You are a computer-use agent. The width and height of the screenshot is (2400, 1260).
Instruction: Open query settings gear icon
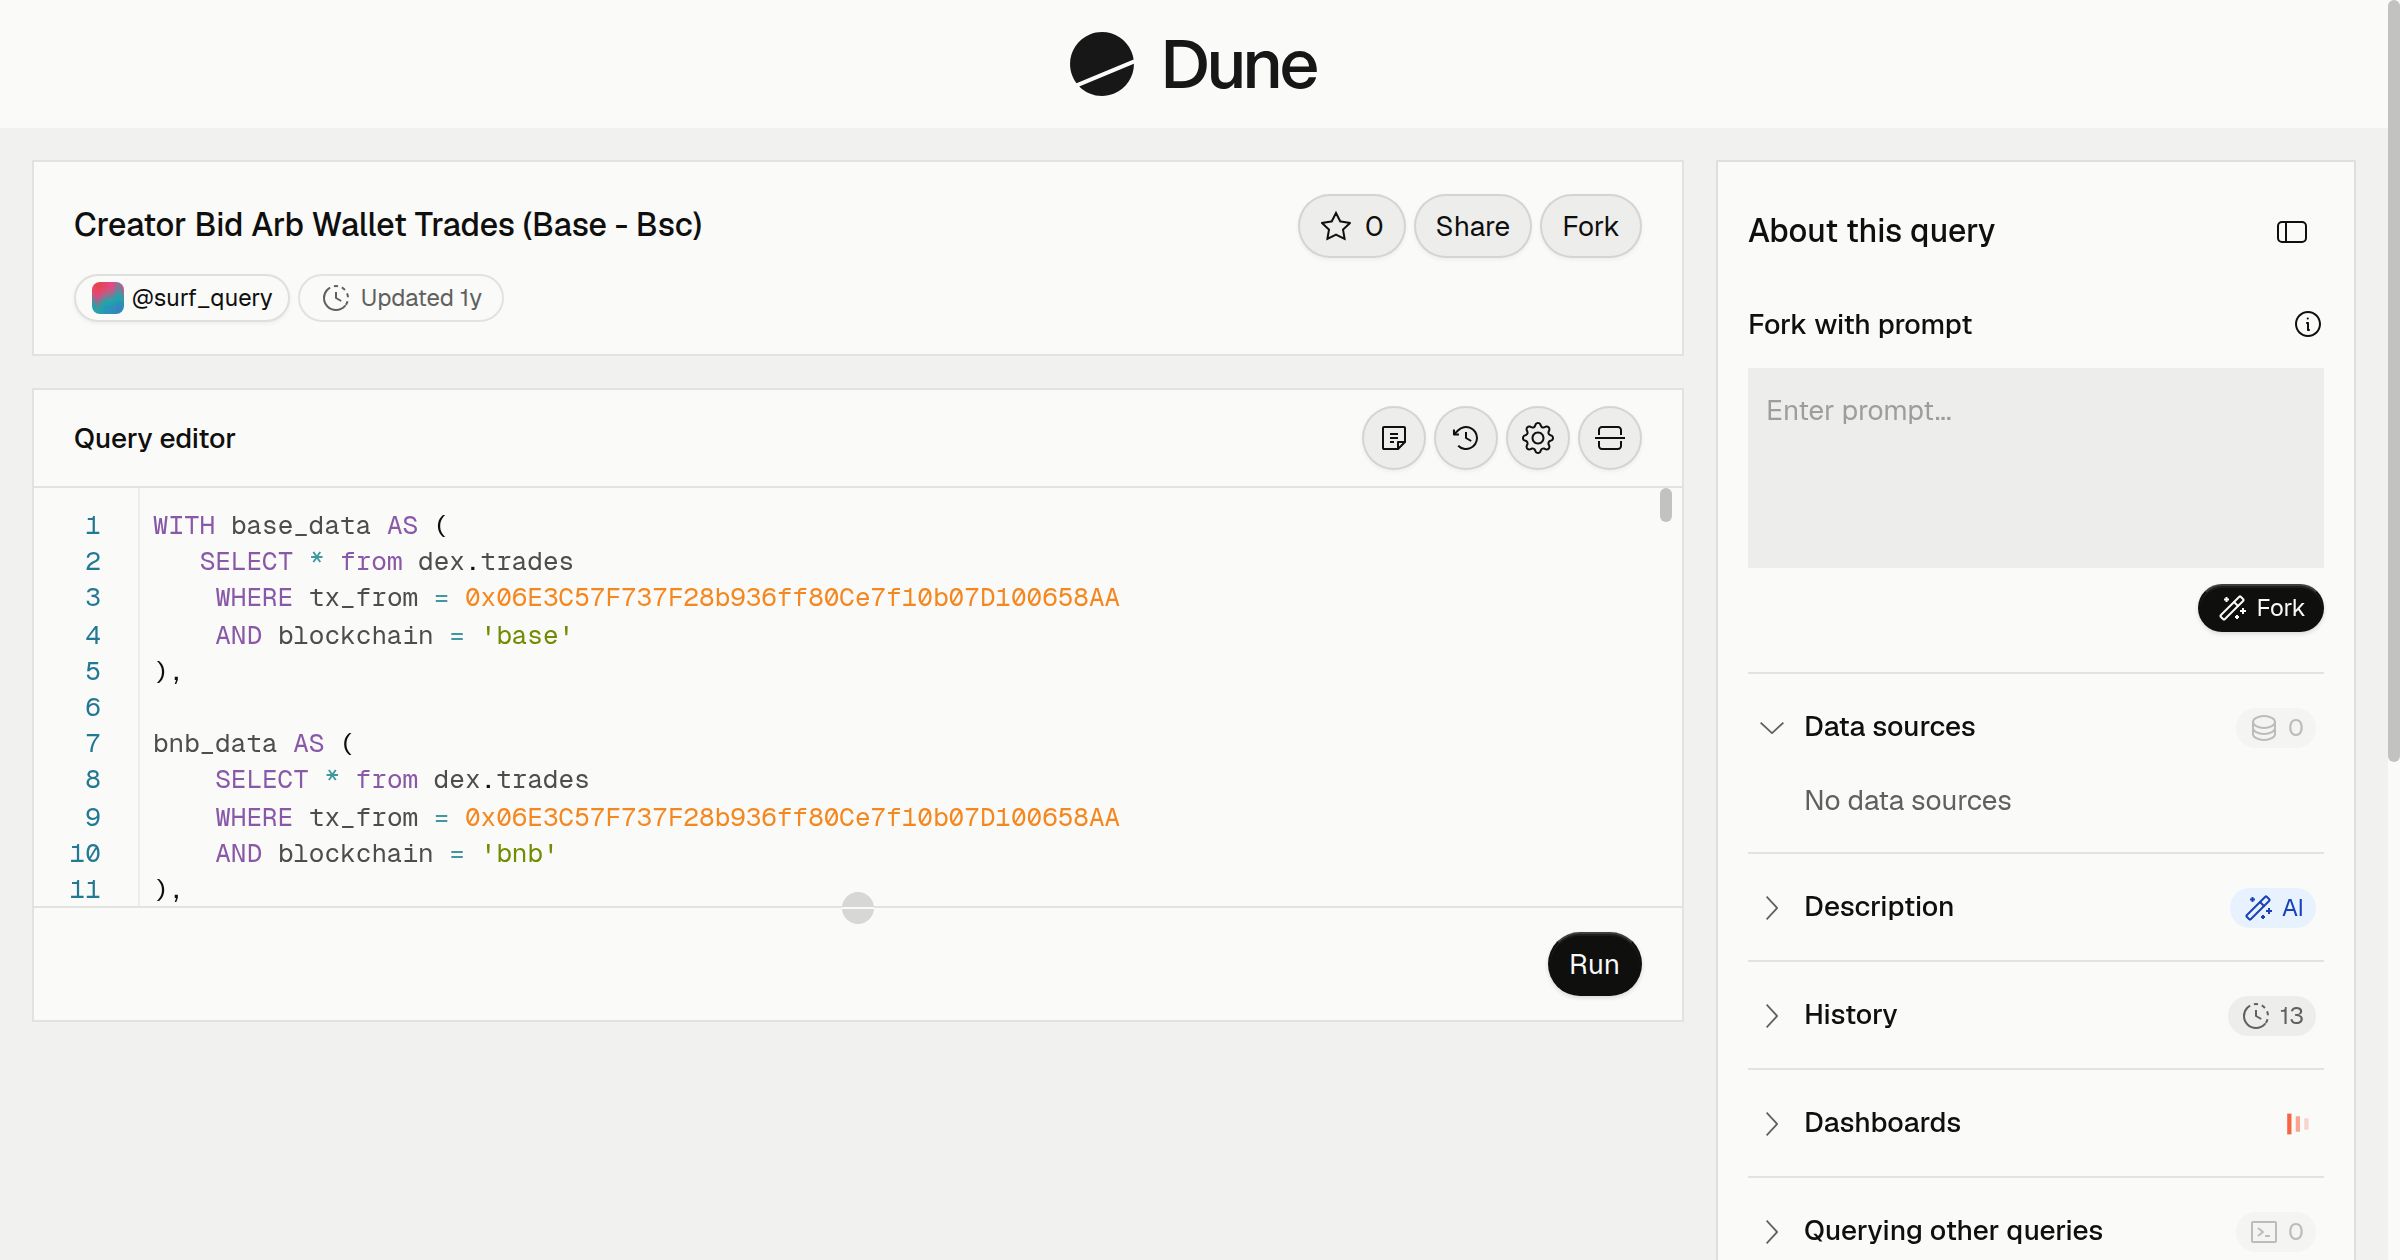1538,438
